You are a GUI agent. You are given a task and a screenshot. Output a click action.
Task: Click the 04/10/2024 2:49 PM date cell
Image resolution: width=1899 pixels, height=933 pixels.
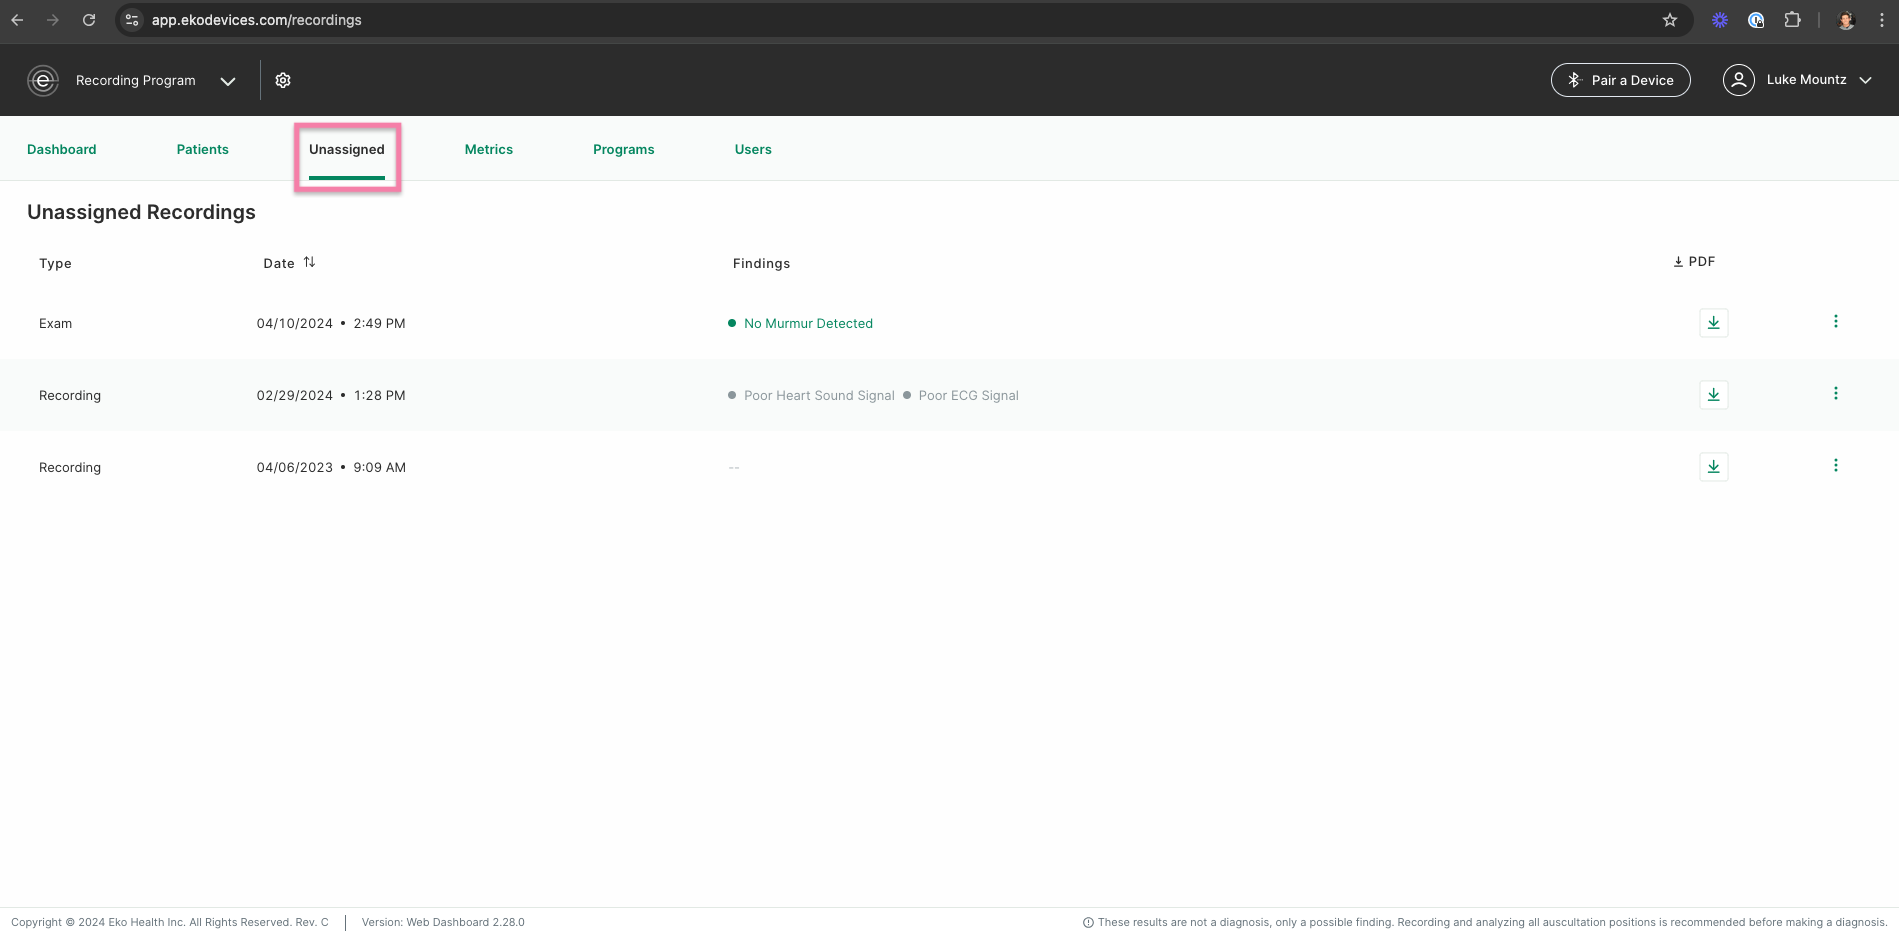click(x=331, y=323)
